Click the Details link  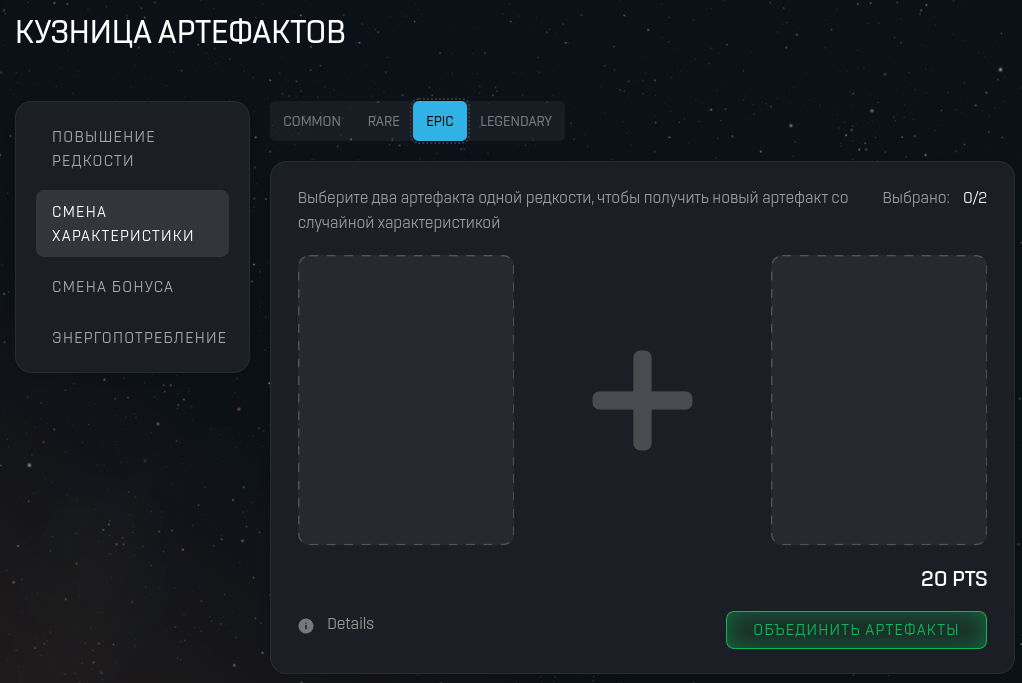coord(350,624)
